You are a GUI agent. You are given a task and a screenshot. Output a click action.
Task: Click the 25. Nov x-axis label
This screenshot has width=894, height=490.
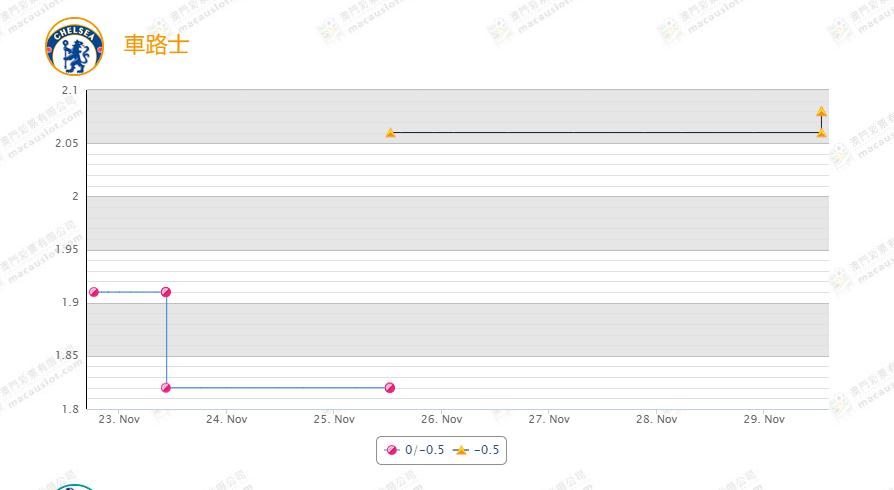tap(334, 419)
